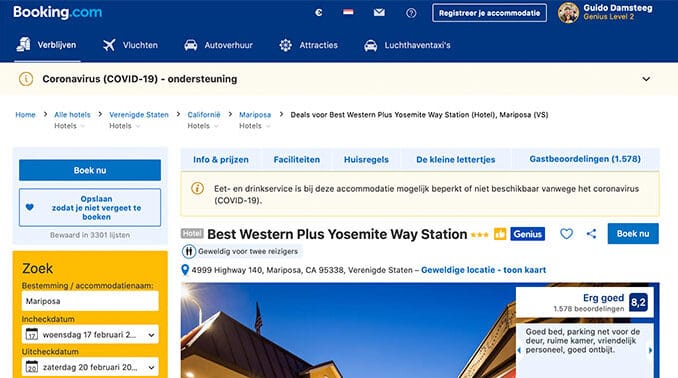The image size is (678, 378).
Task: Click the Booking.com logo
Action: (x=58, y=12)
